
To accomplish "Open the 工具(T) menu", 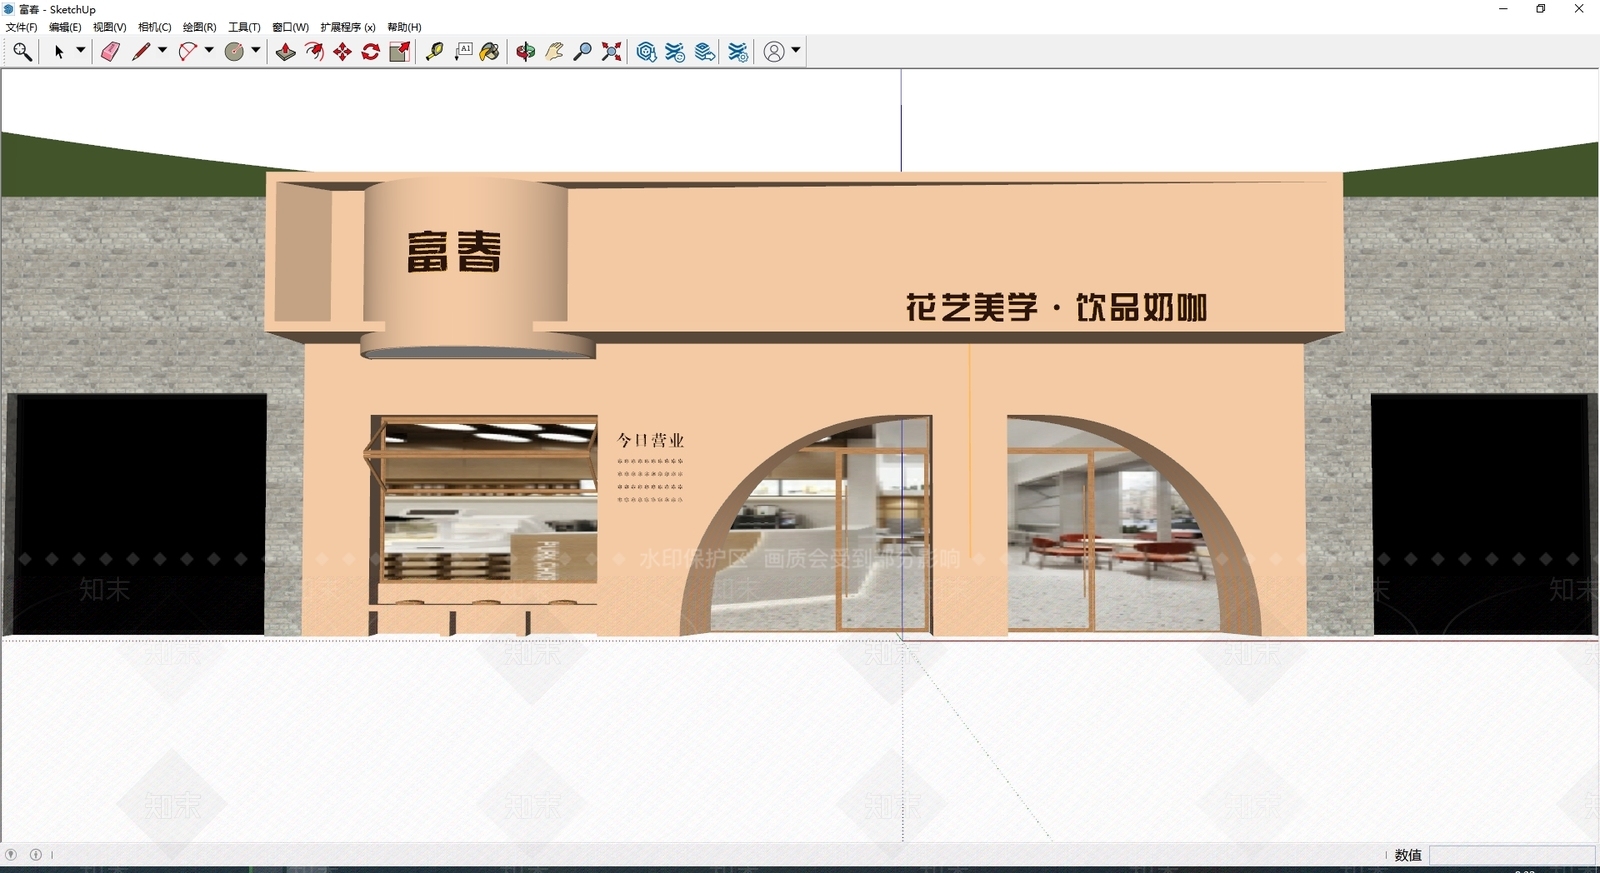I will tap(244, 27).
